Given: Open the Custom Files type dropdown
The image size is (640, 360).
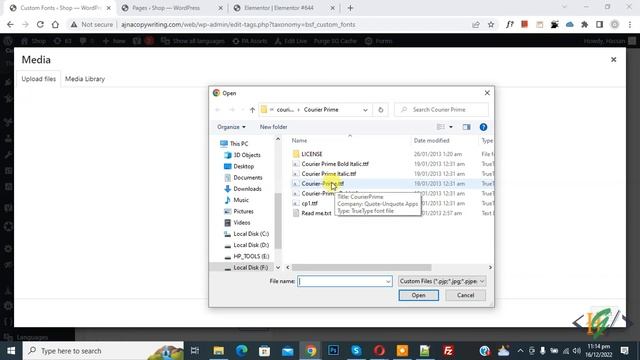Looking at the screenshot, I should tap(442, 281).
